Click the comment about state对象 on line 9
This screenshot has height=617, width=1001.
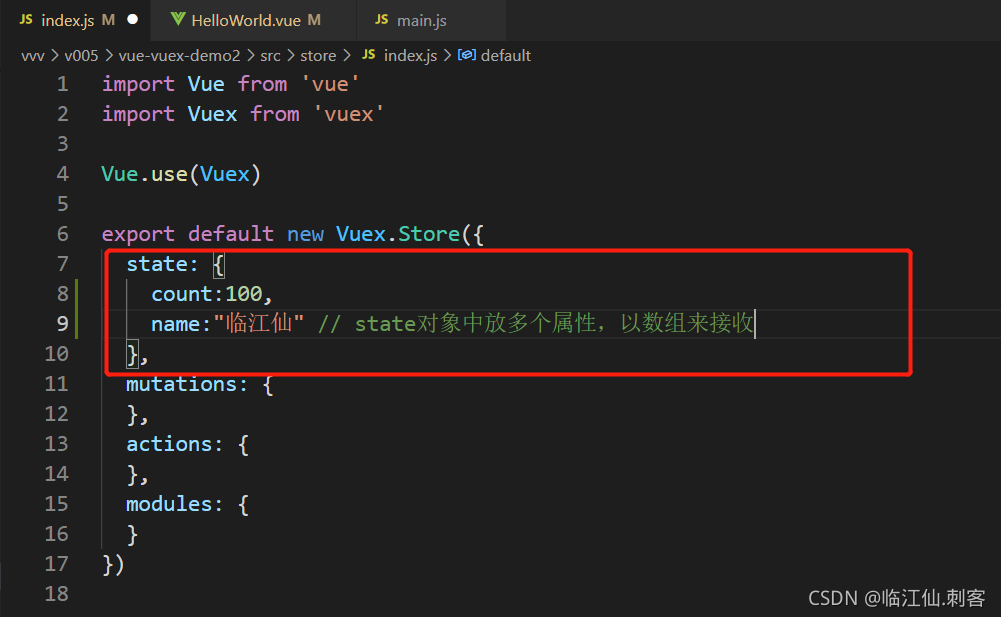(x=536, y=324)
